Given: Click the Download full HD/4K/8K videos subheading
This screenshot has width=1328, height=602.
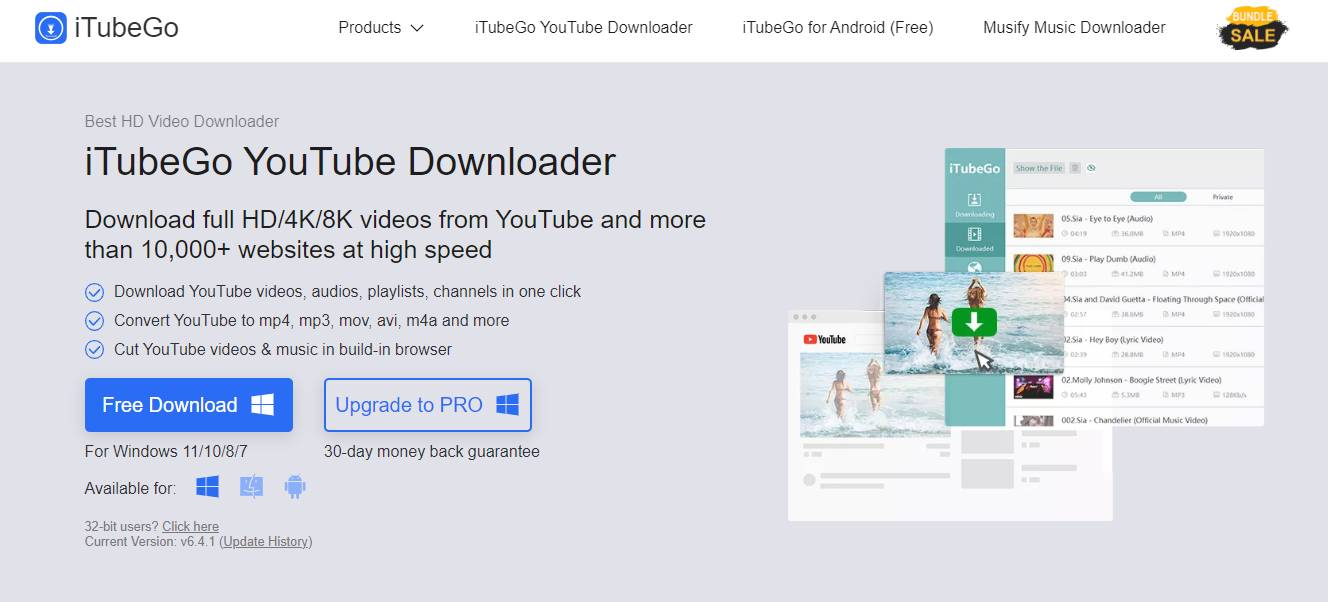Looking at the screenshot, I should coord(395,234).
